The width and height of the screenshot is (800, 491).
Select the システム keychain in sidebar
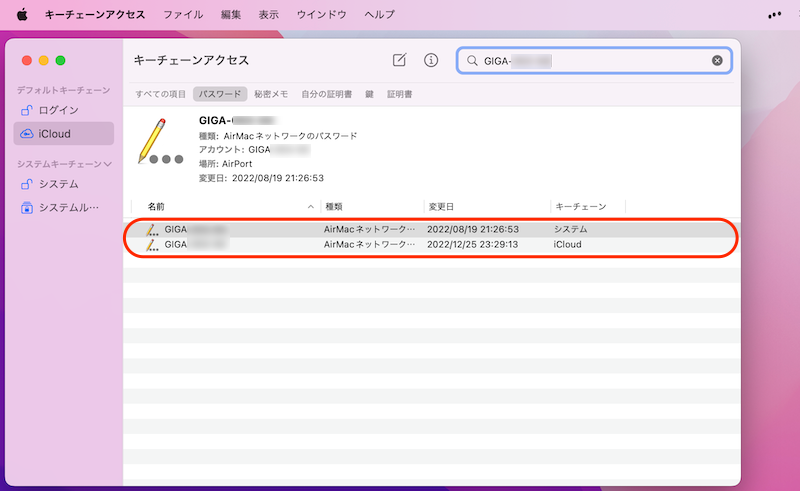[58, 184]
